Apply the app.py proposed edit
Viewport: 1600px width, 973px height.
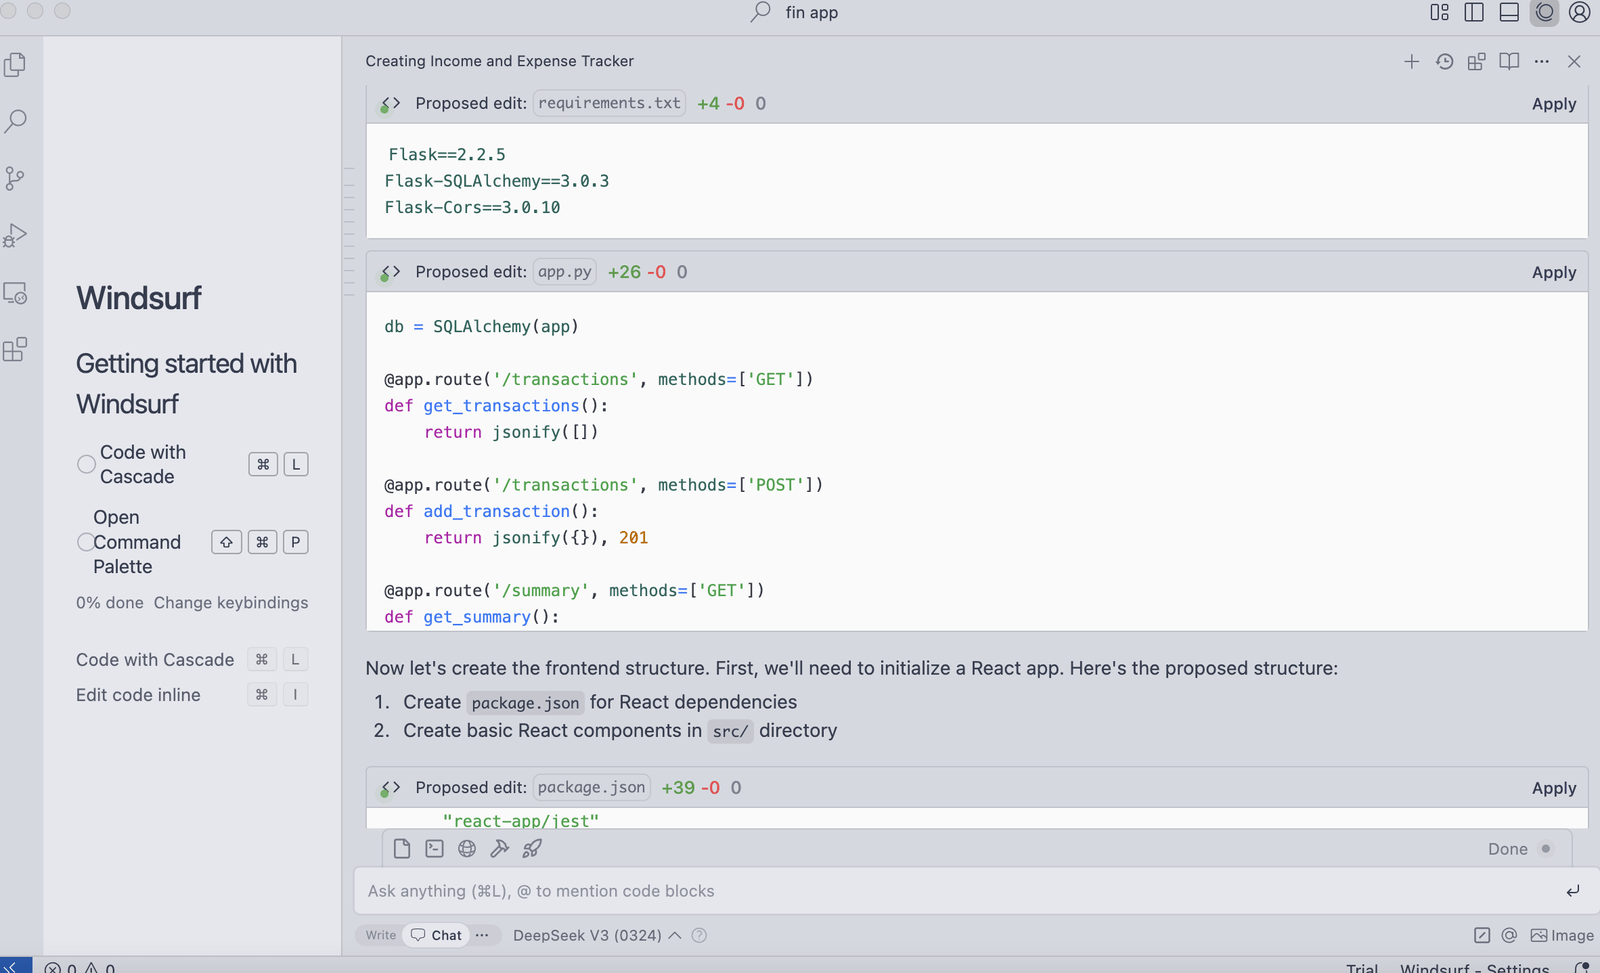[x=1554, y=272]
